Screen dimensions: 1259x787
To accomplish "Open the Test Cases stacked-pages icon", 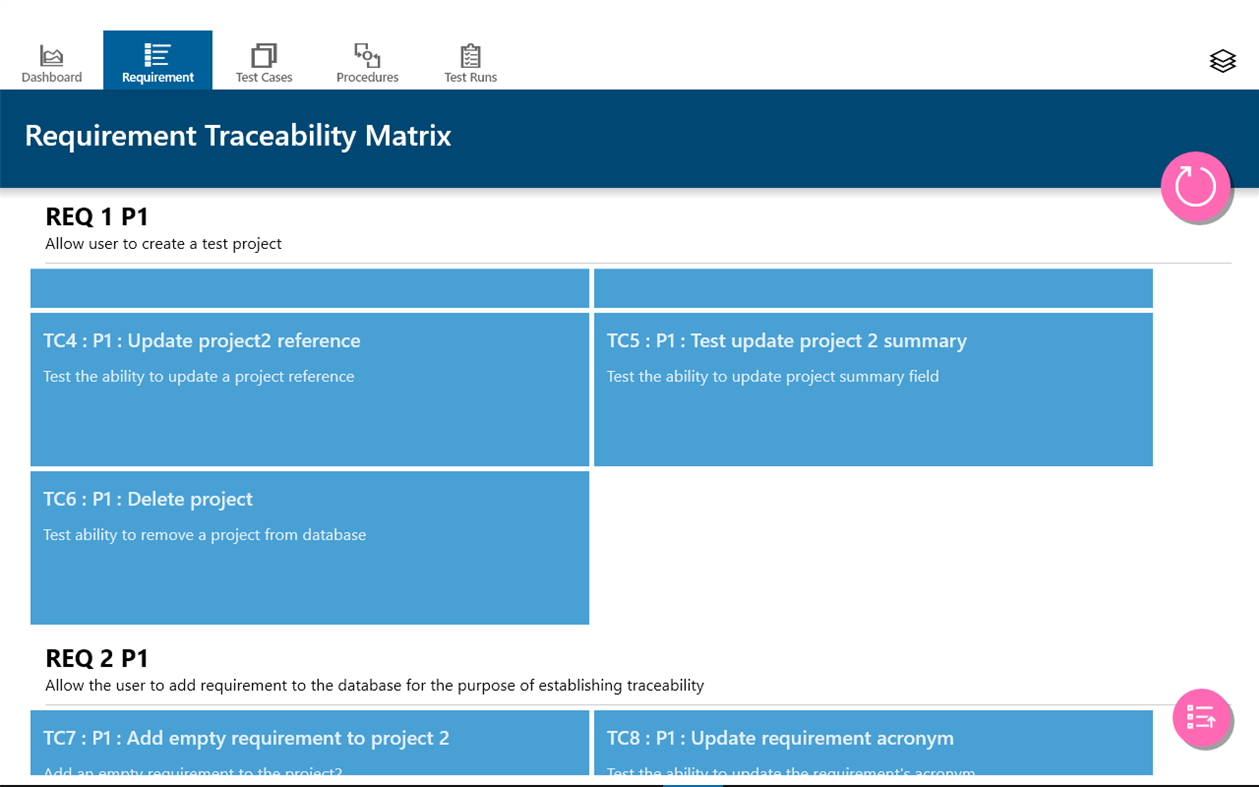I will click(264, 54).
